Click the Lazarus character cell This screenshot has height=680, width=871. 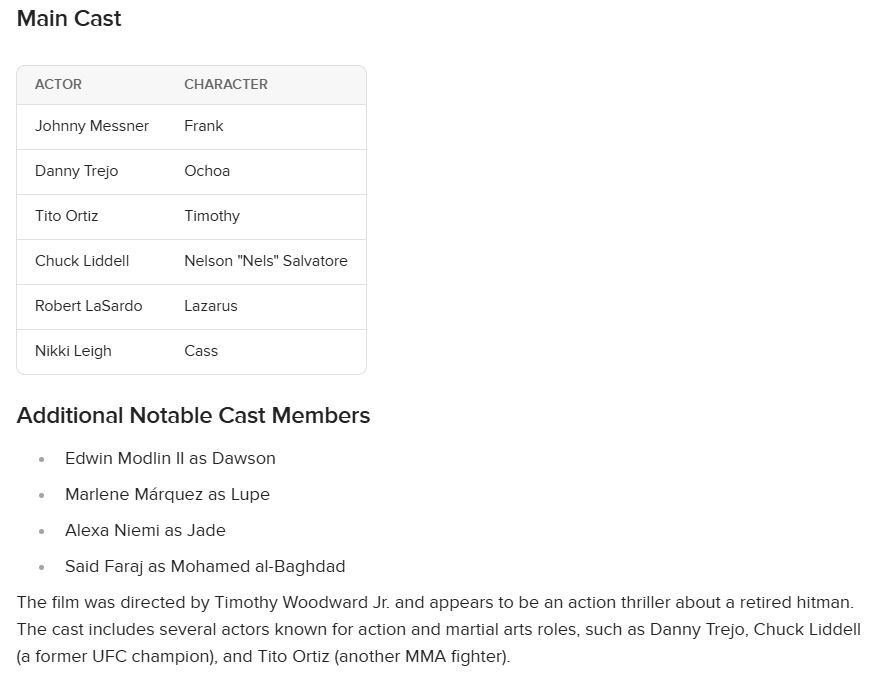211,306
